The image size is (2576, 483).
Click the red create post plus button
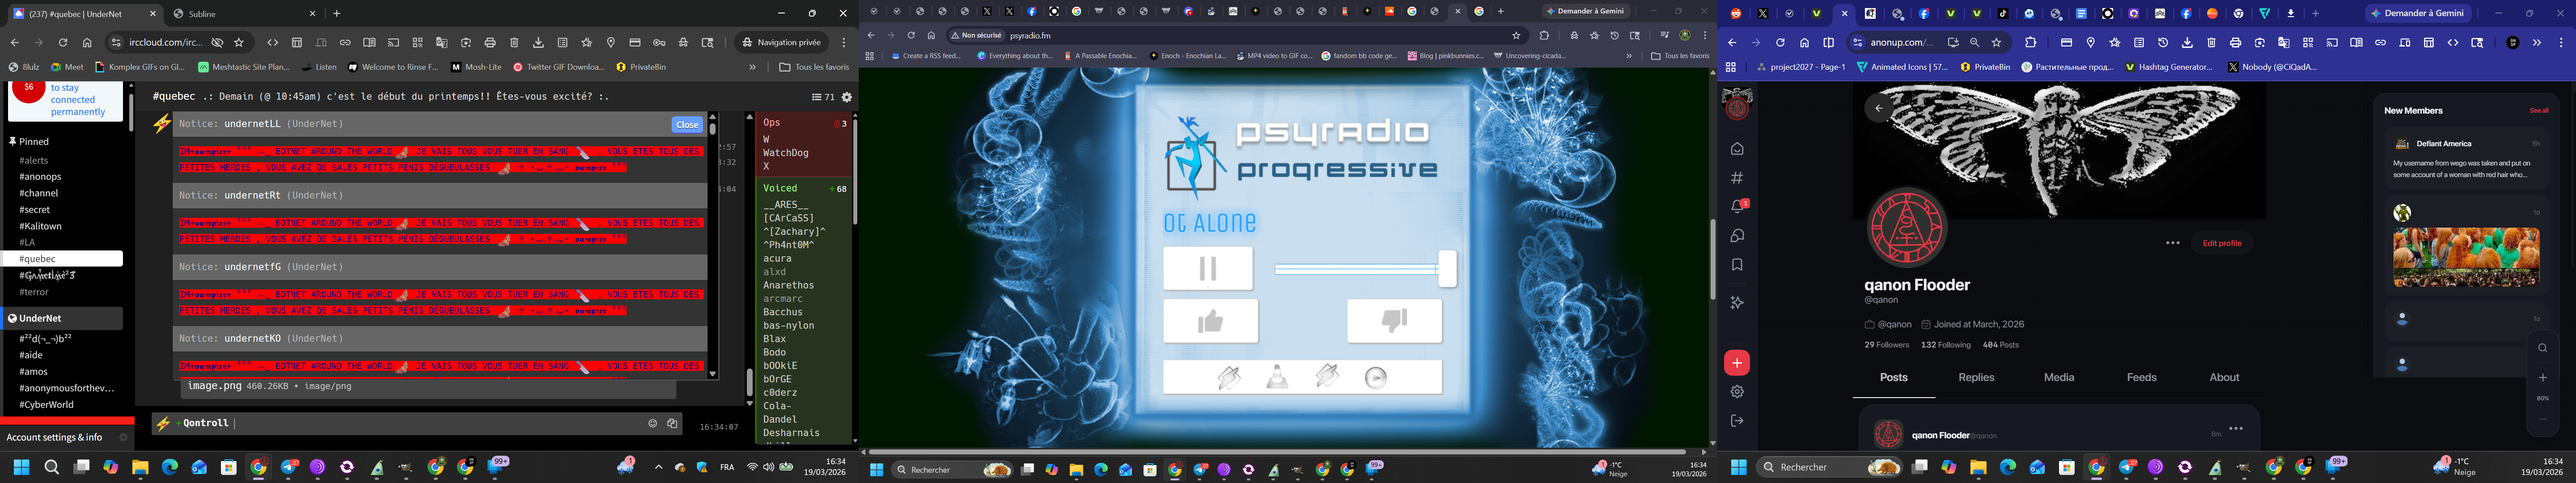tap(1737, 363)
